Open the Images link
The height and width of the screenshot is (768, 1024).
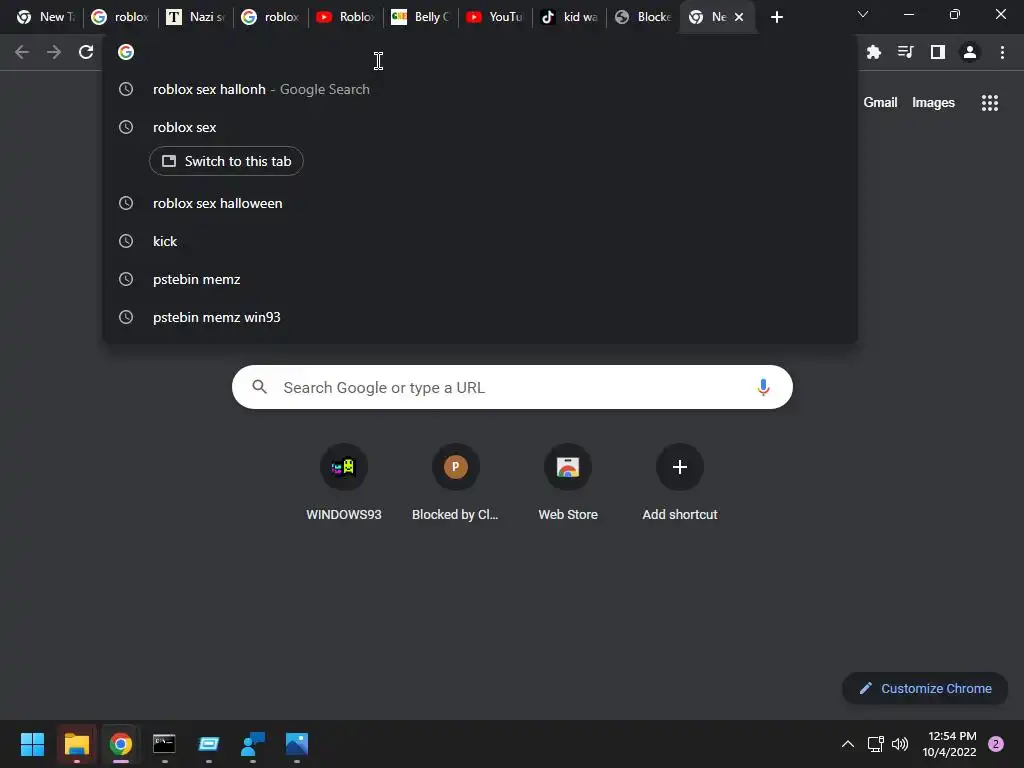point(933,103)
